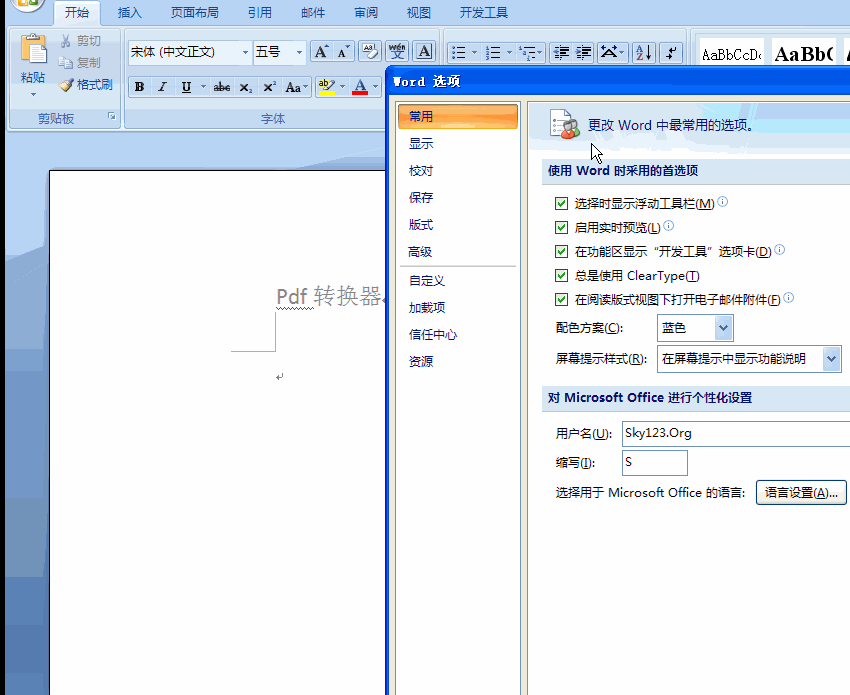Click the Increase Indent icon
Image resolution: width=850 pixels, height=695 pixels.
coord(583,53)
